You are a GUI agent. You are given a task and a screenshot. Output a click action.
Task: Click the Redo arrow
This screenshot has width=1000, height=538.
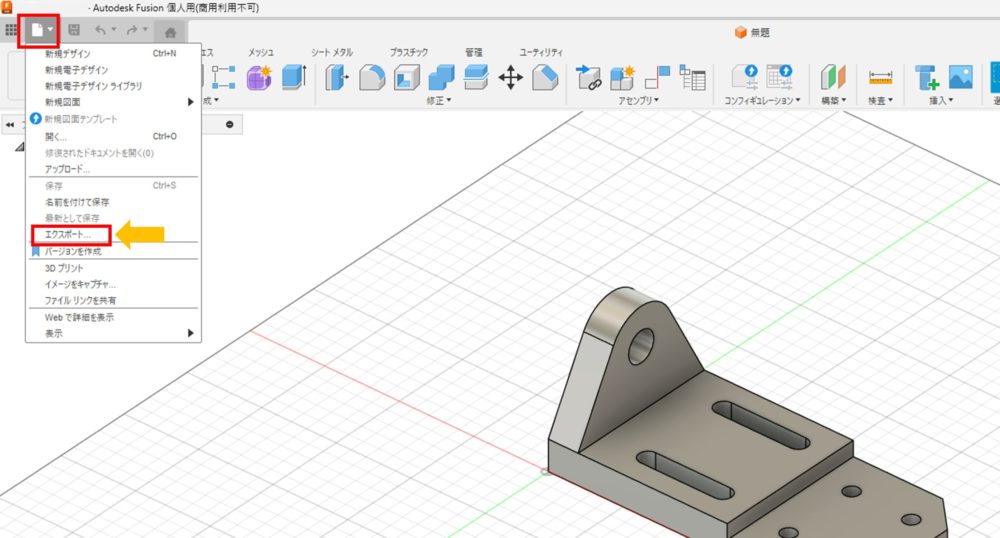132,30
